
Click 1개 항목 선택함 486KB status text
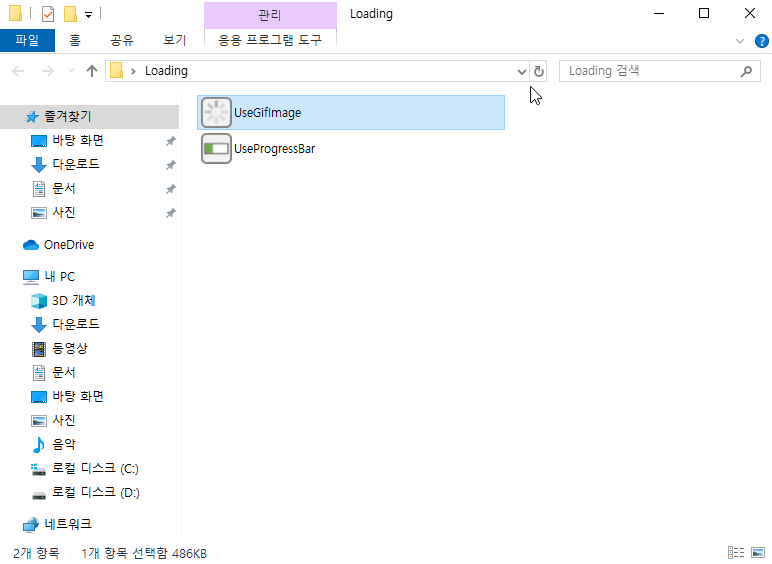[144, 553]
